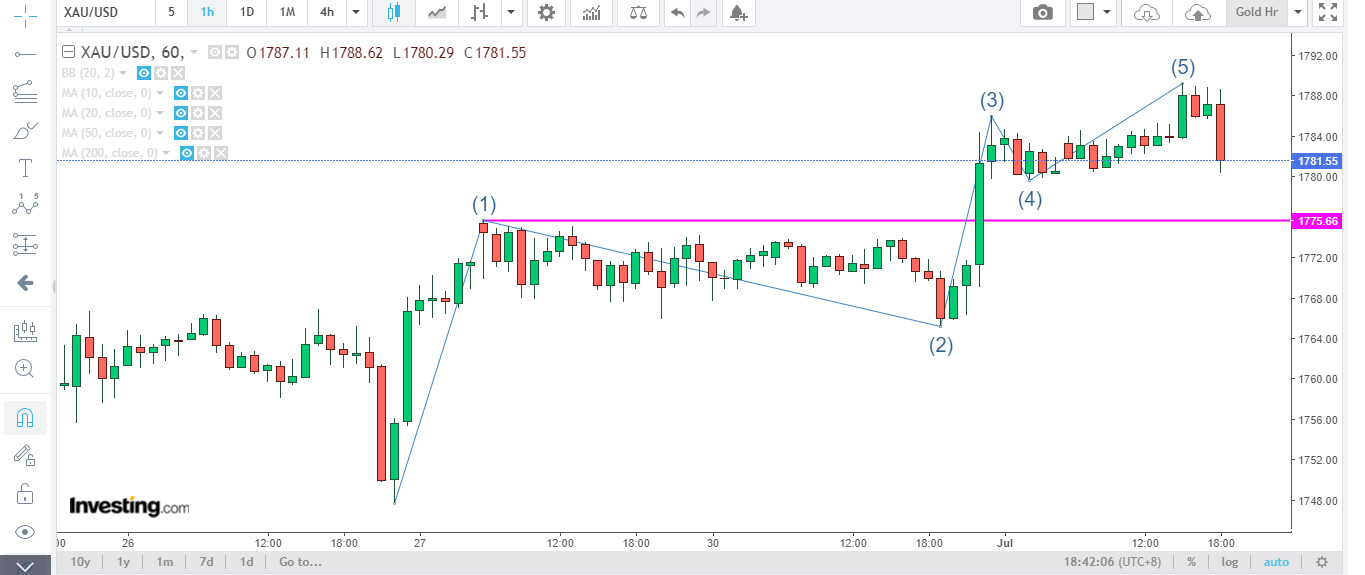The width and height of the screenshot is (1365, 575).
Task: Select the trend line drawing tool
Action: click(25, 53)
